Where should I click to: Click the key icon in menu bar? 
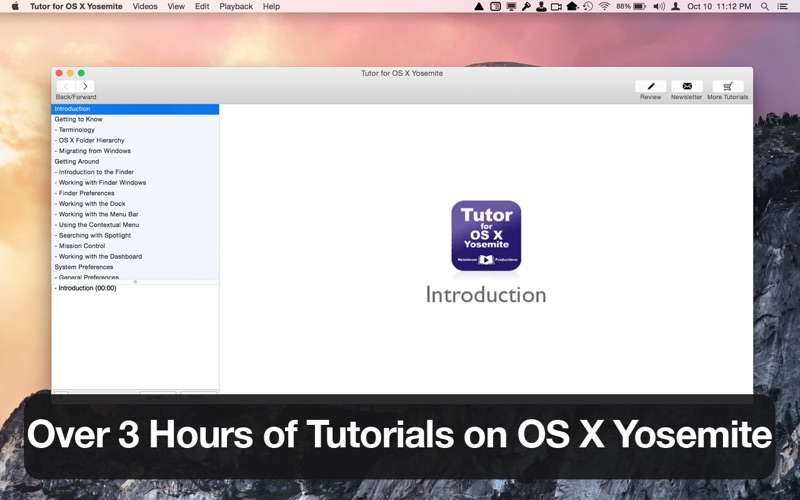coord(526,6)
